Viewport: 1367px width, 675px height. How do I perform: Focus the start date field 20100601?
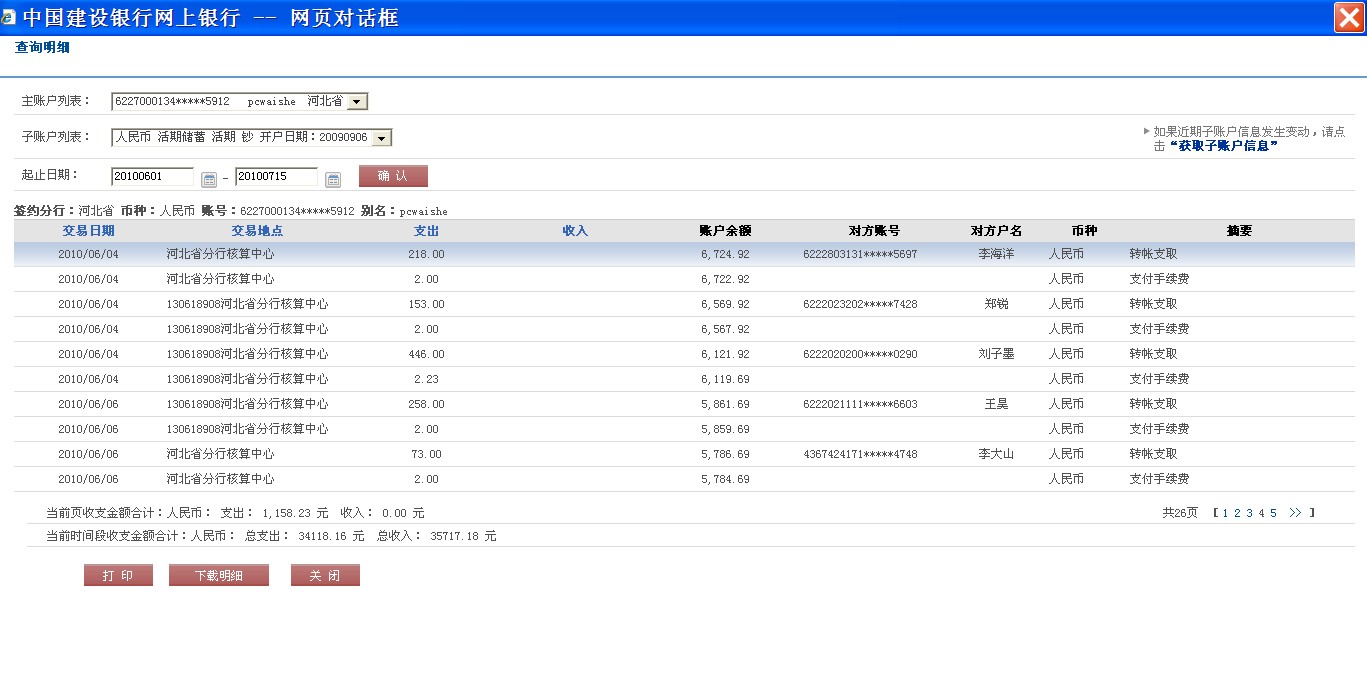(152, 177)
